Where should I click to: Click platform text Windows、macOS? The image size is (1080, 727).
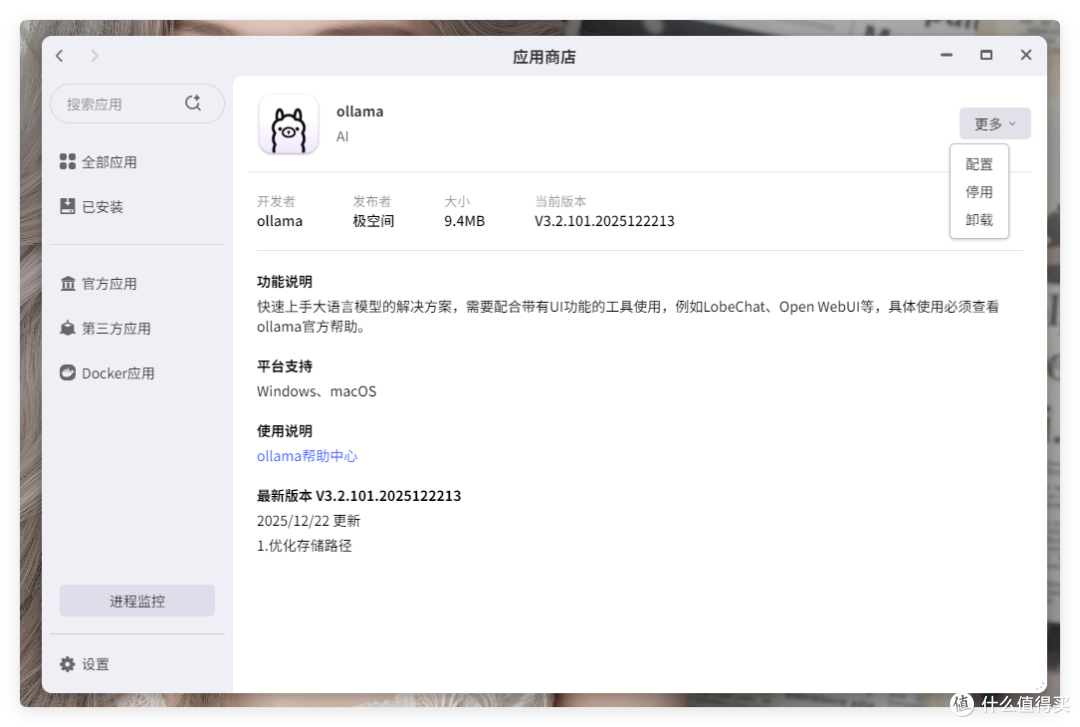tap(317, 391)
